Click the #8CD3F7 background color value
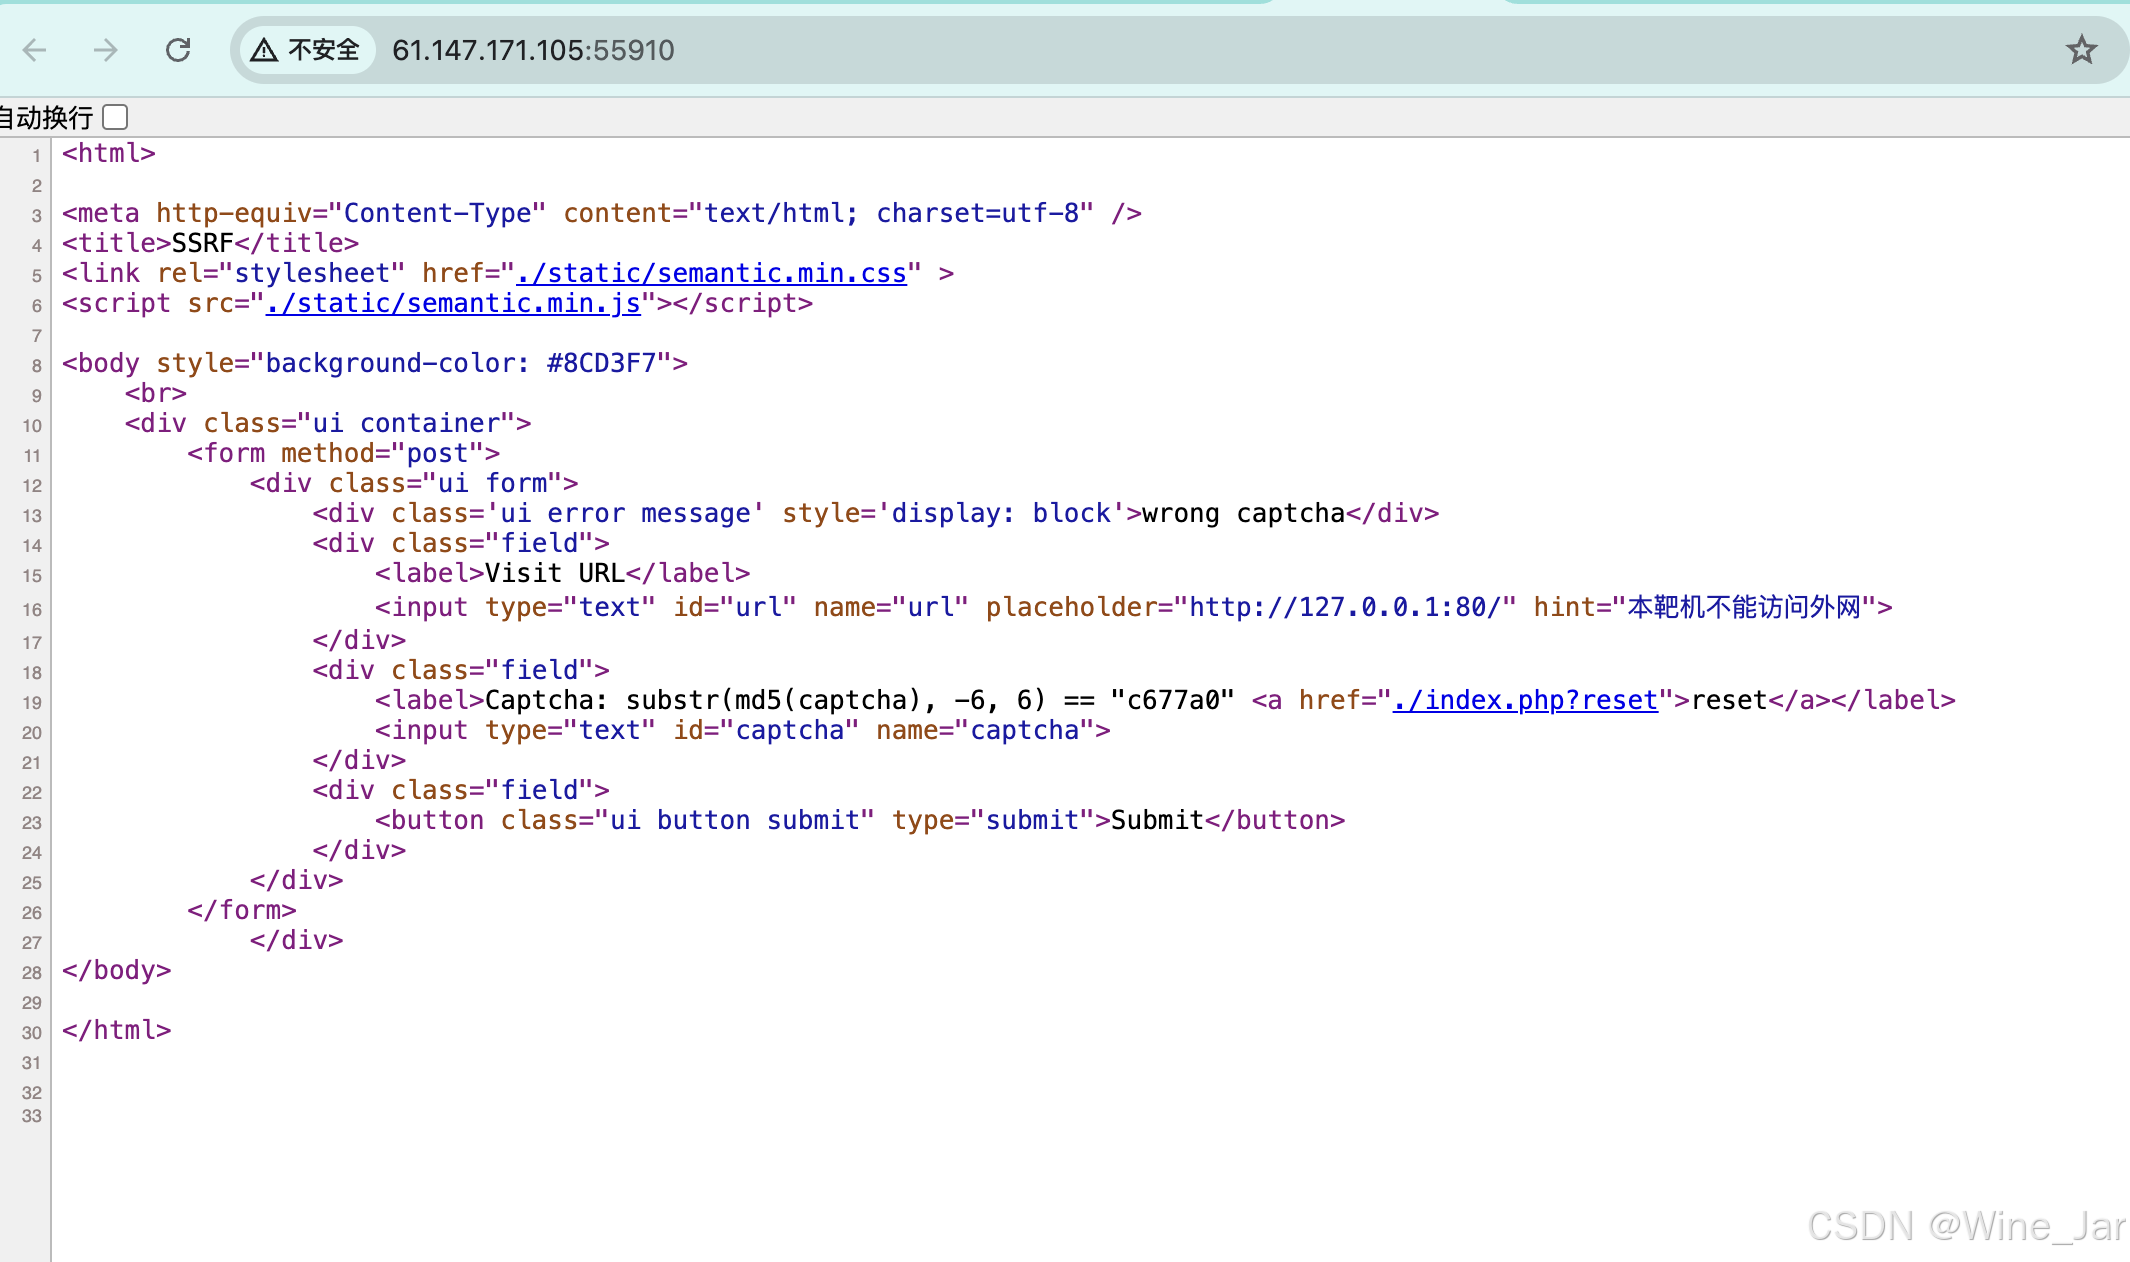Image resolution: width=2130 pixels, height=1262 pixels. 601,363
